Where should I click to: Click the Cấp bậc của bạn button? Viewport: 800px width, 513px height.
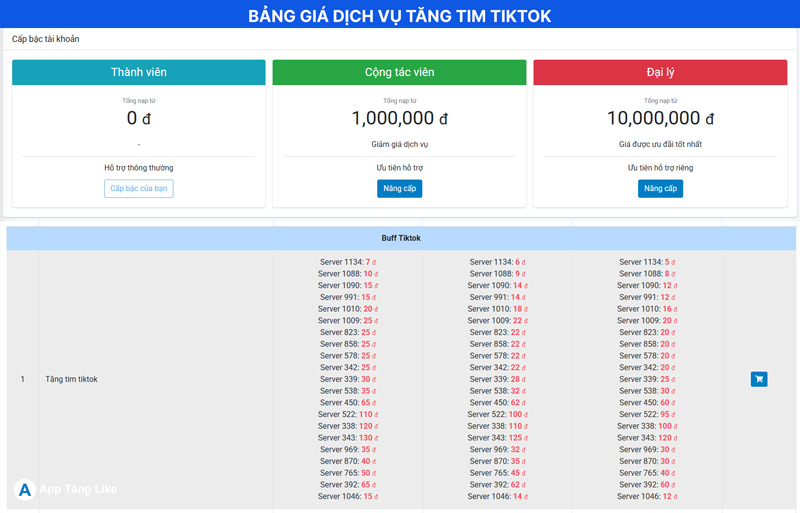click(x=139, y=188)
